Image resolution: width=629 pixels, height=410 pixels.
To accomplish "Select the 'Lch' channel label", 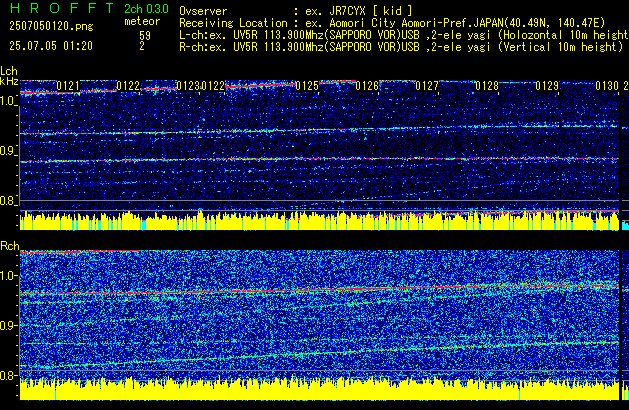I will tap(9, 71).
